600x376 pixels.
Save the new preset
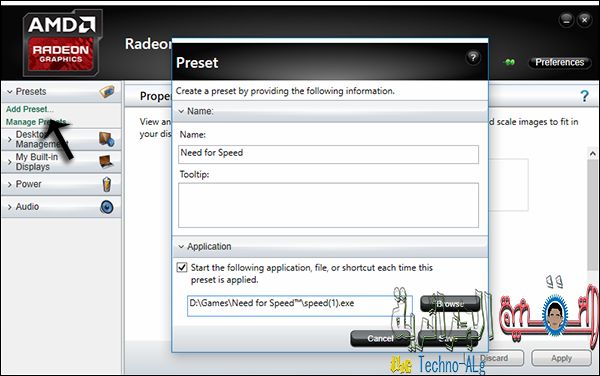[x=448, y=339]
